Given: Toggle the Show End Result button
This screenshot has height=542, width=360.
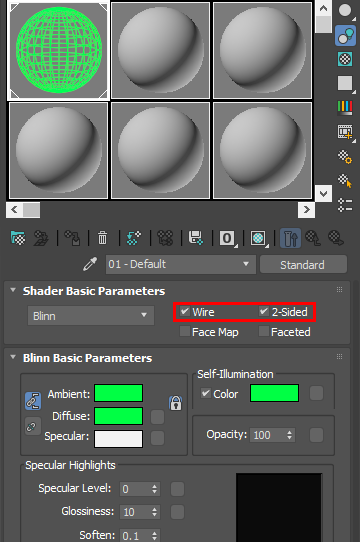Looking at the screenshot, I should [290, 238].
